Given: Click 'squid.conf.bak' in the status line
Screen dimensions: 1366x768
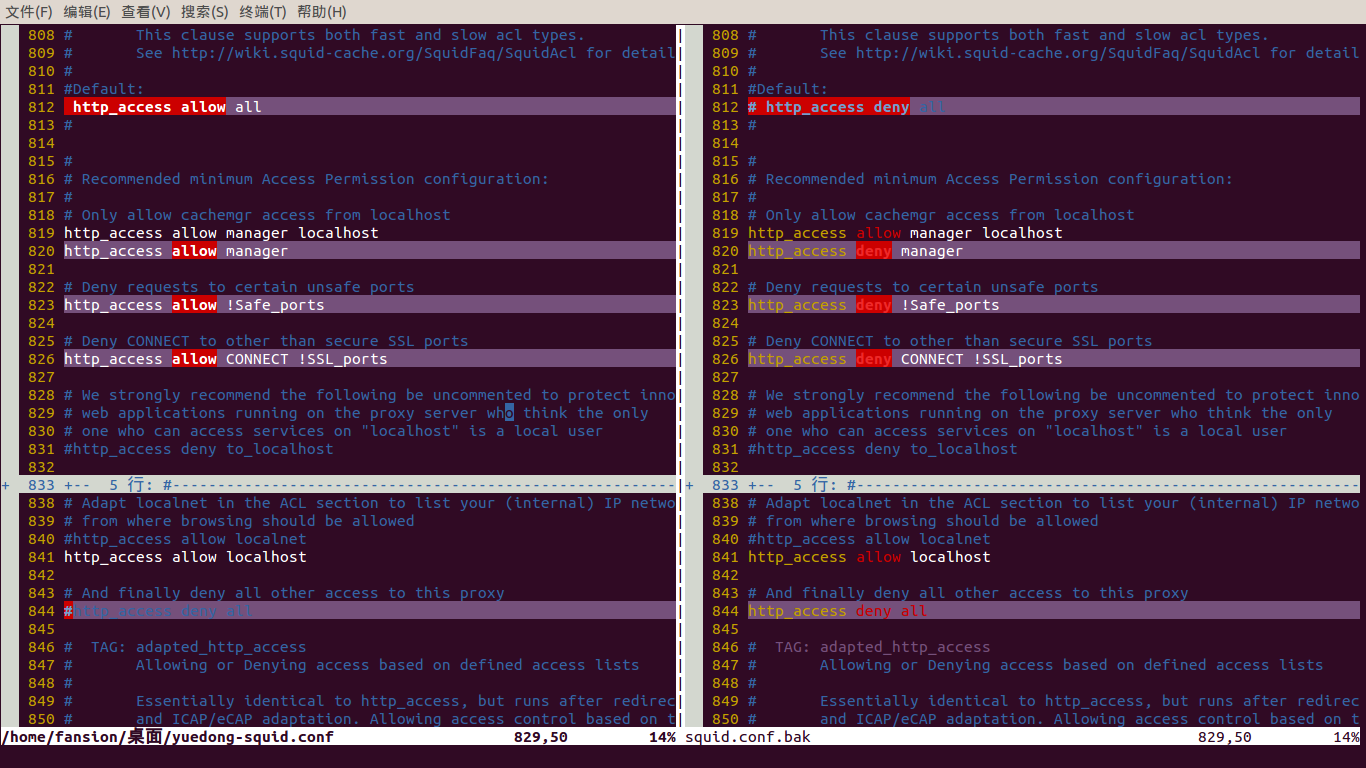Looking at the screenshot, I should 748,737.
